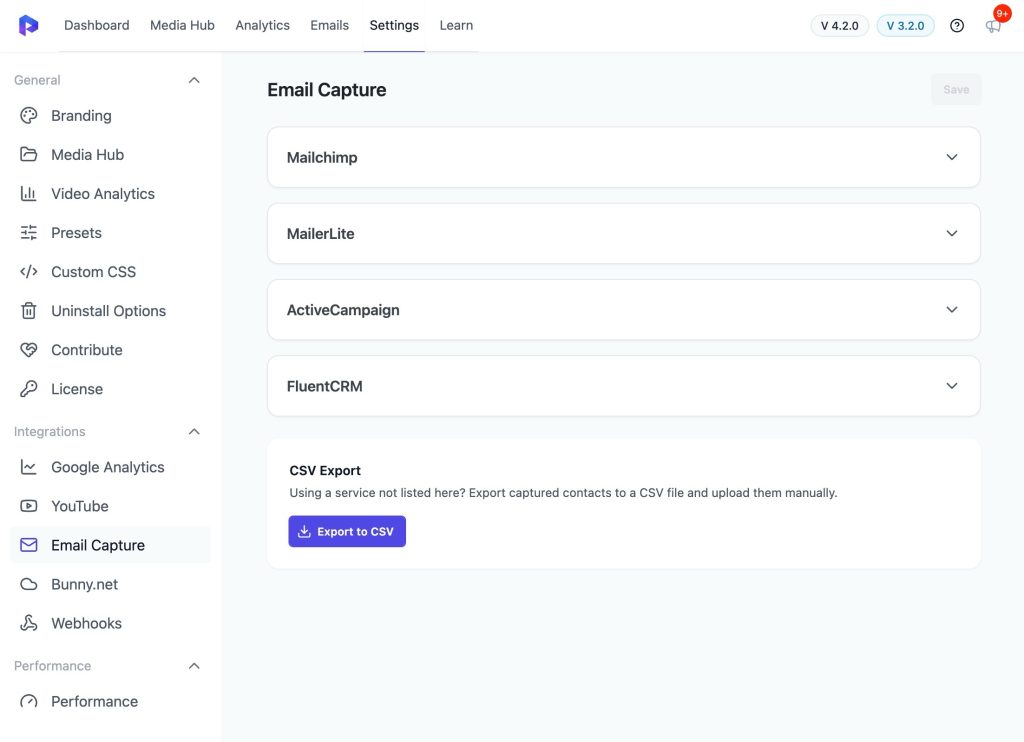The image size is (1024, 742).
Task: Open the announcements megaphone icon
Action: [993, 26]
